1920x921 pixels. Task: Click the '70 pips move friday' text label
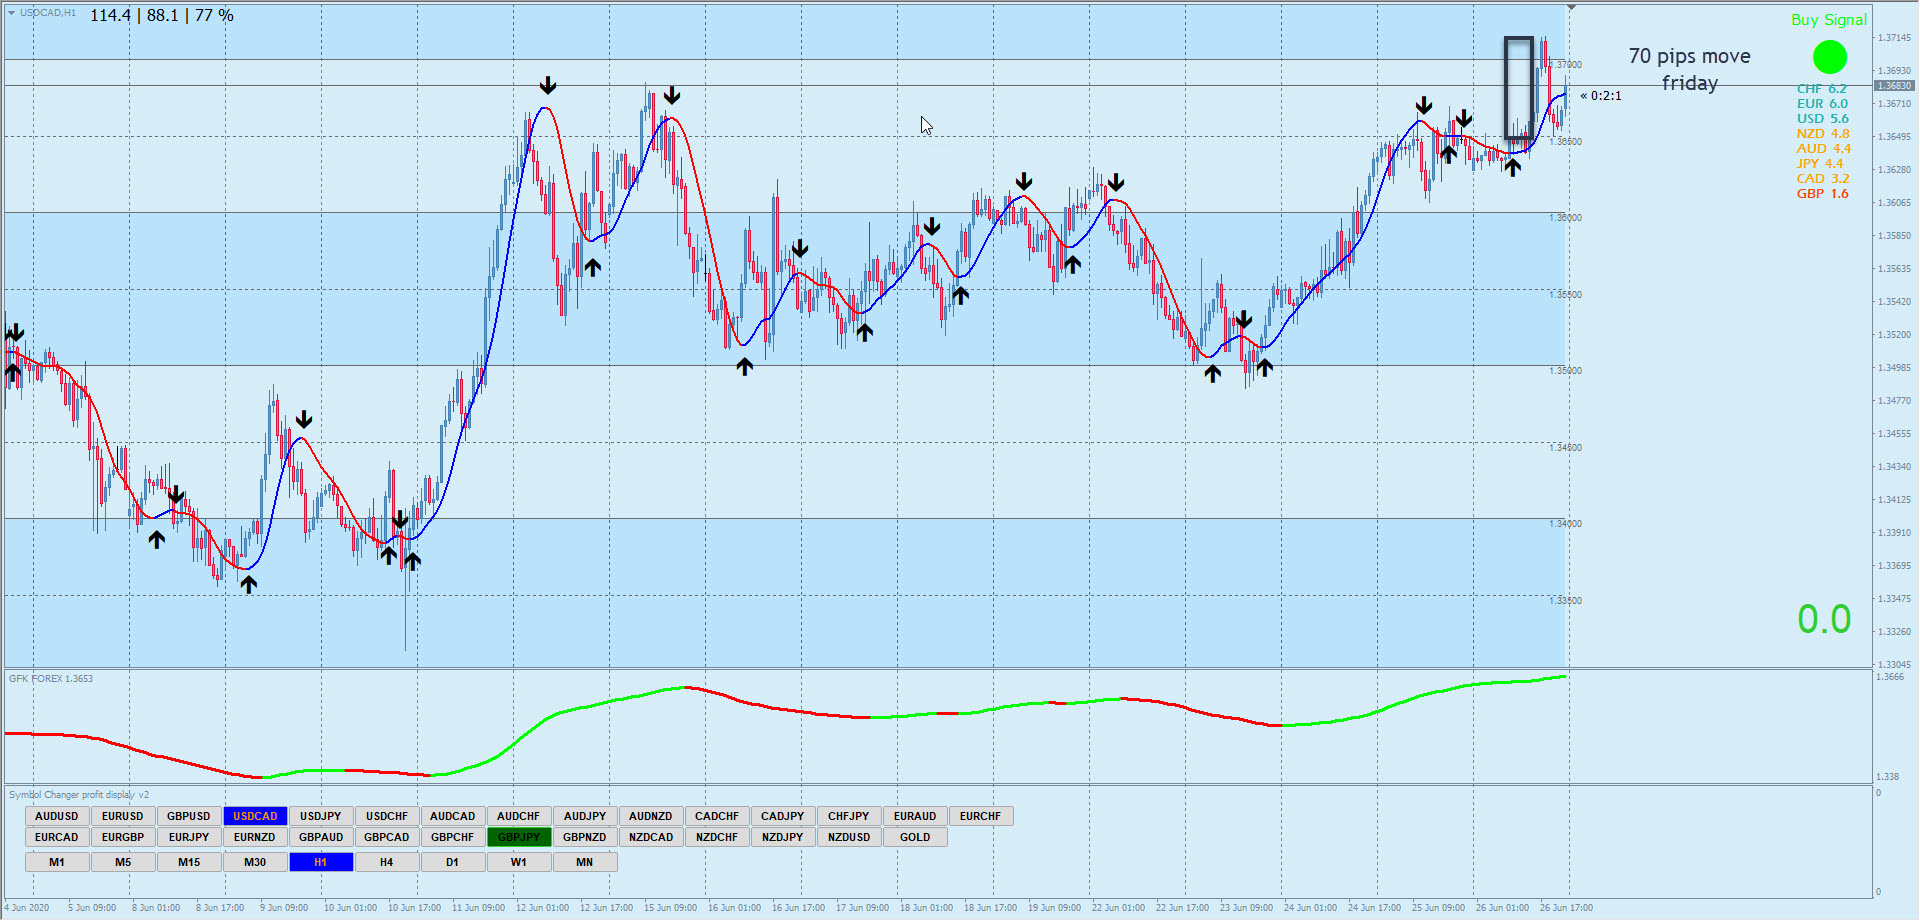(1689, 69)
